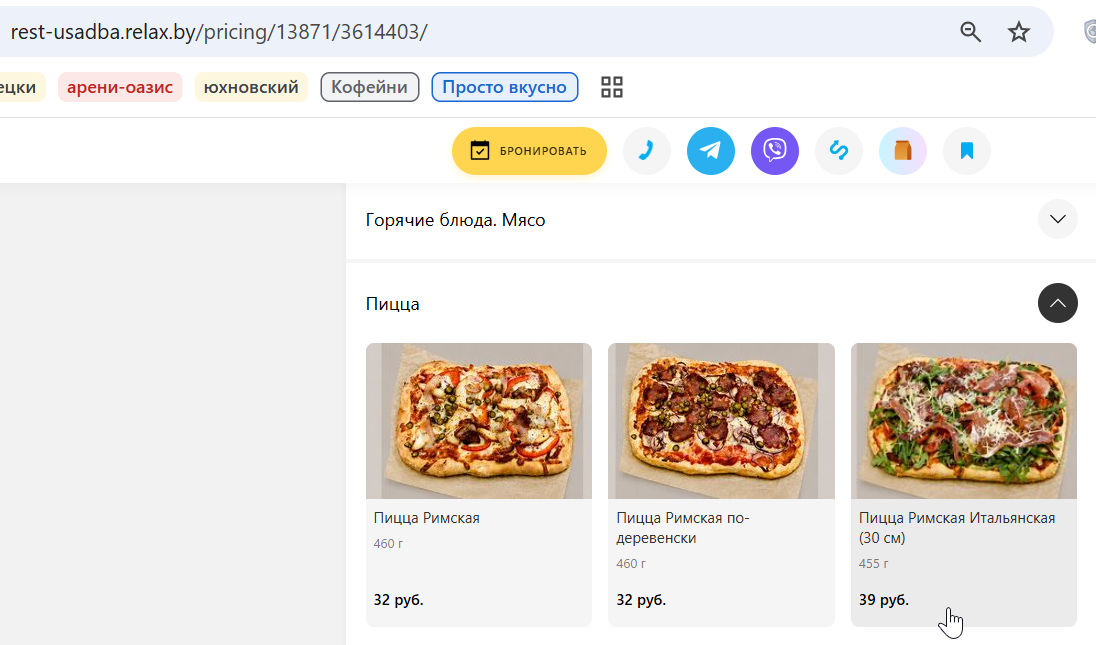This screenshot has width=1096, height=645.
Task: Expand the Горячие блюда. Мясо section
Action: tap(1058, 219)
